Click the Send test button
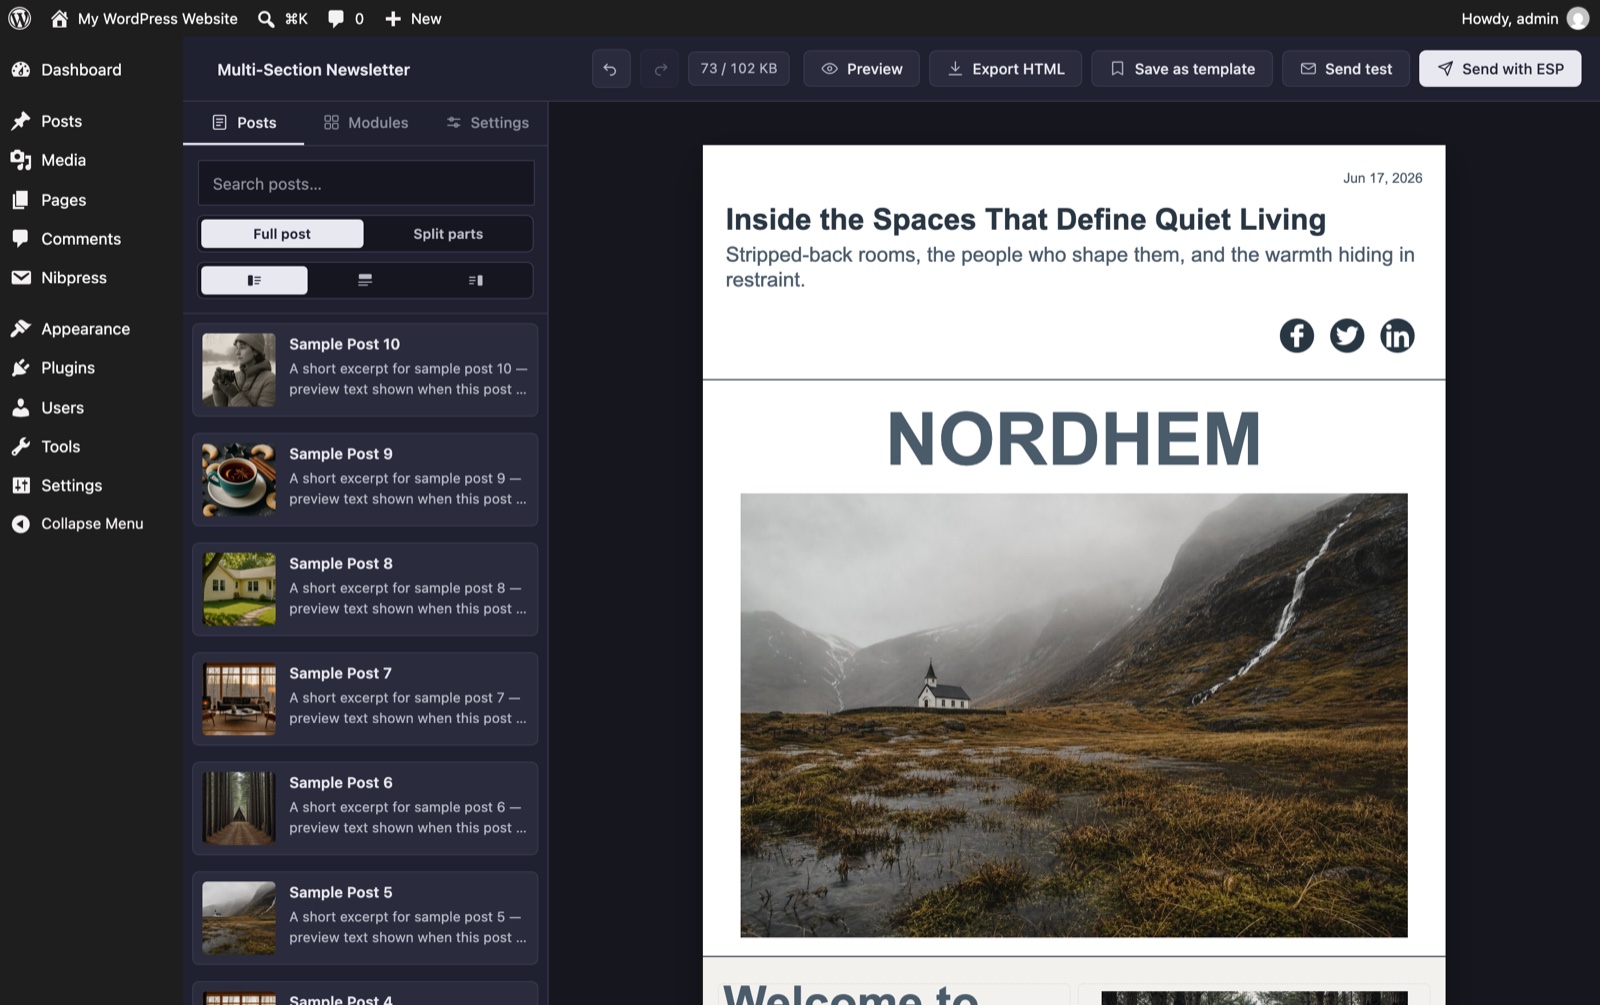Image resolution: width=1600 pixels, height=1005 pixels. point(1346,69)
